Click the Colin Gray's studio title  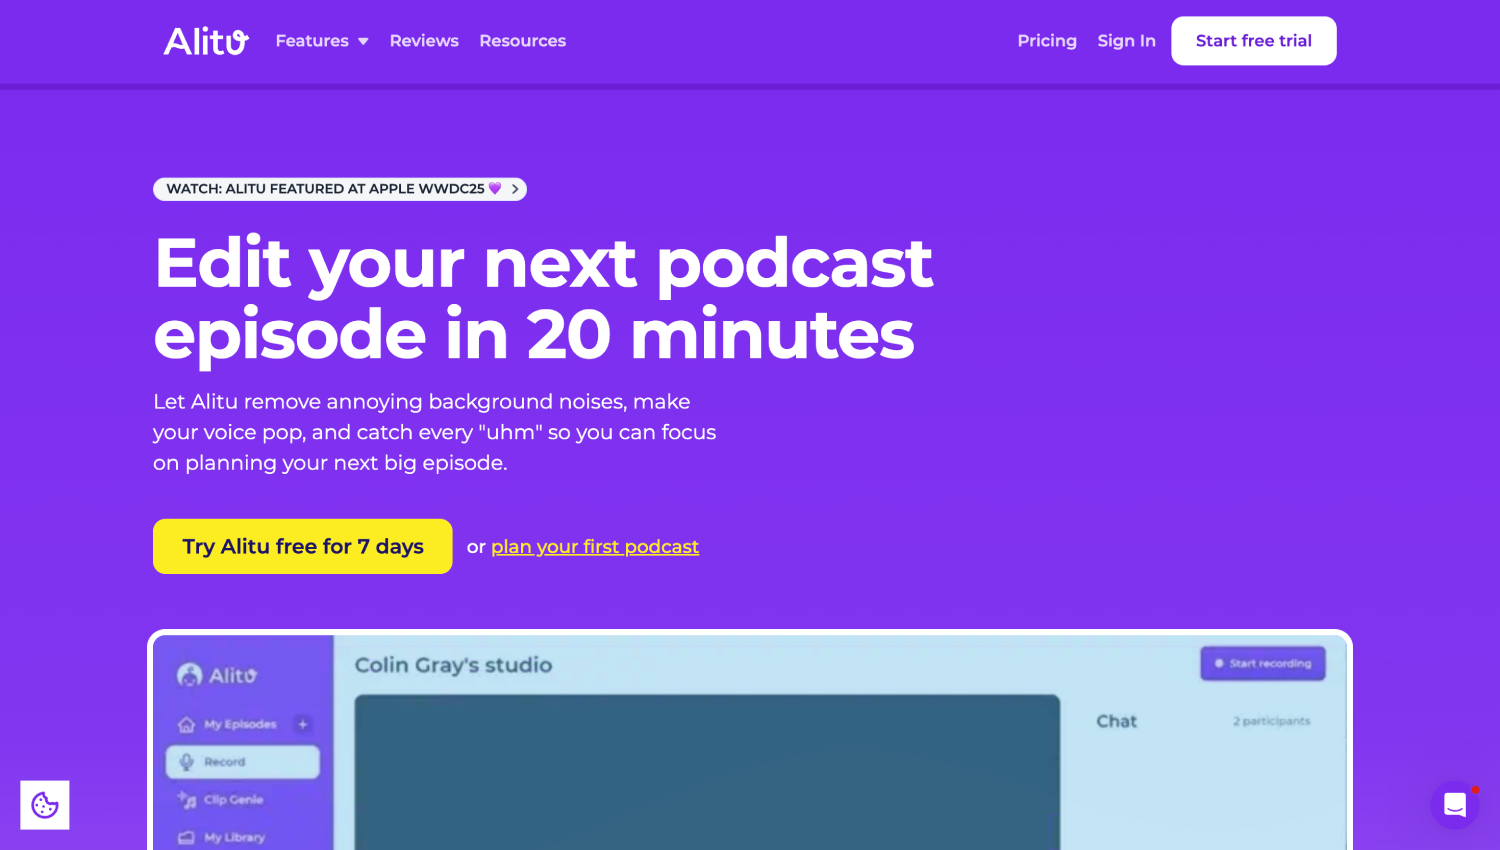pyautogui.click(x=454, y=665)
